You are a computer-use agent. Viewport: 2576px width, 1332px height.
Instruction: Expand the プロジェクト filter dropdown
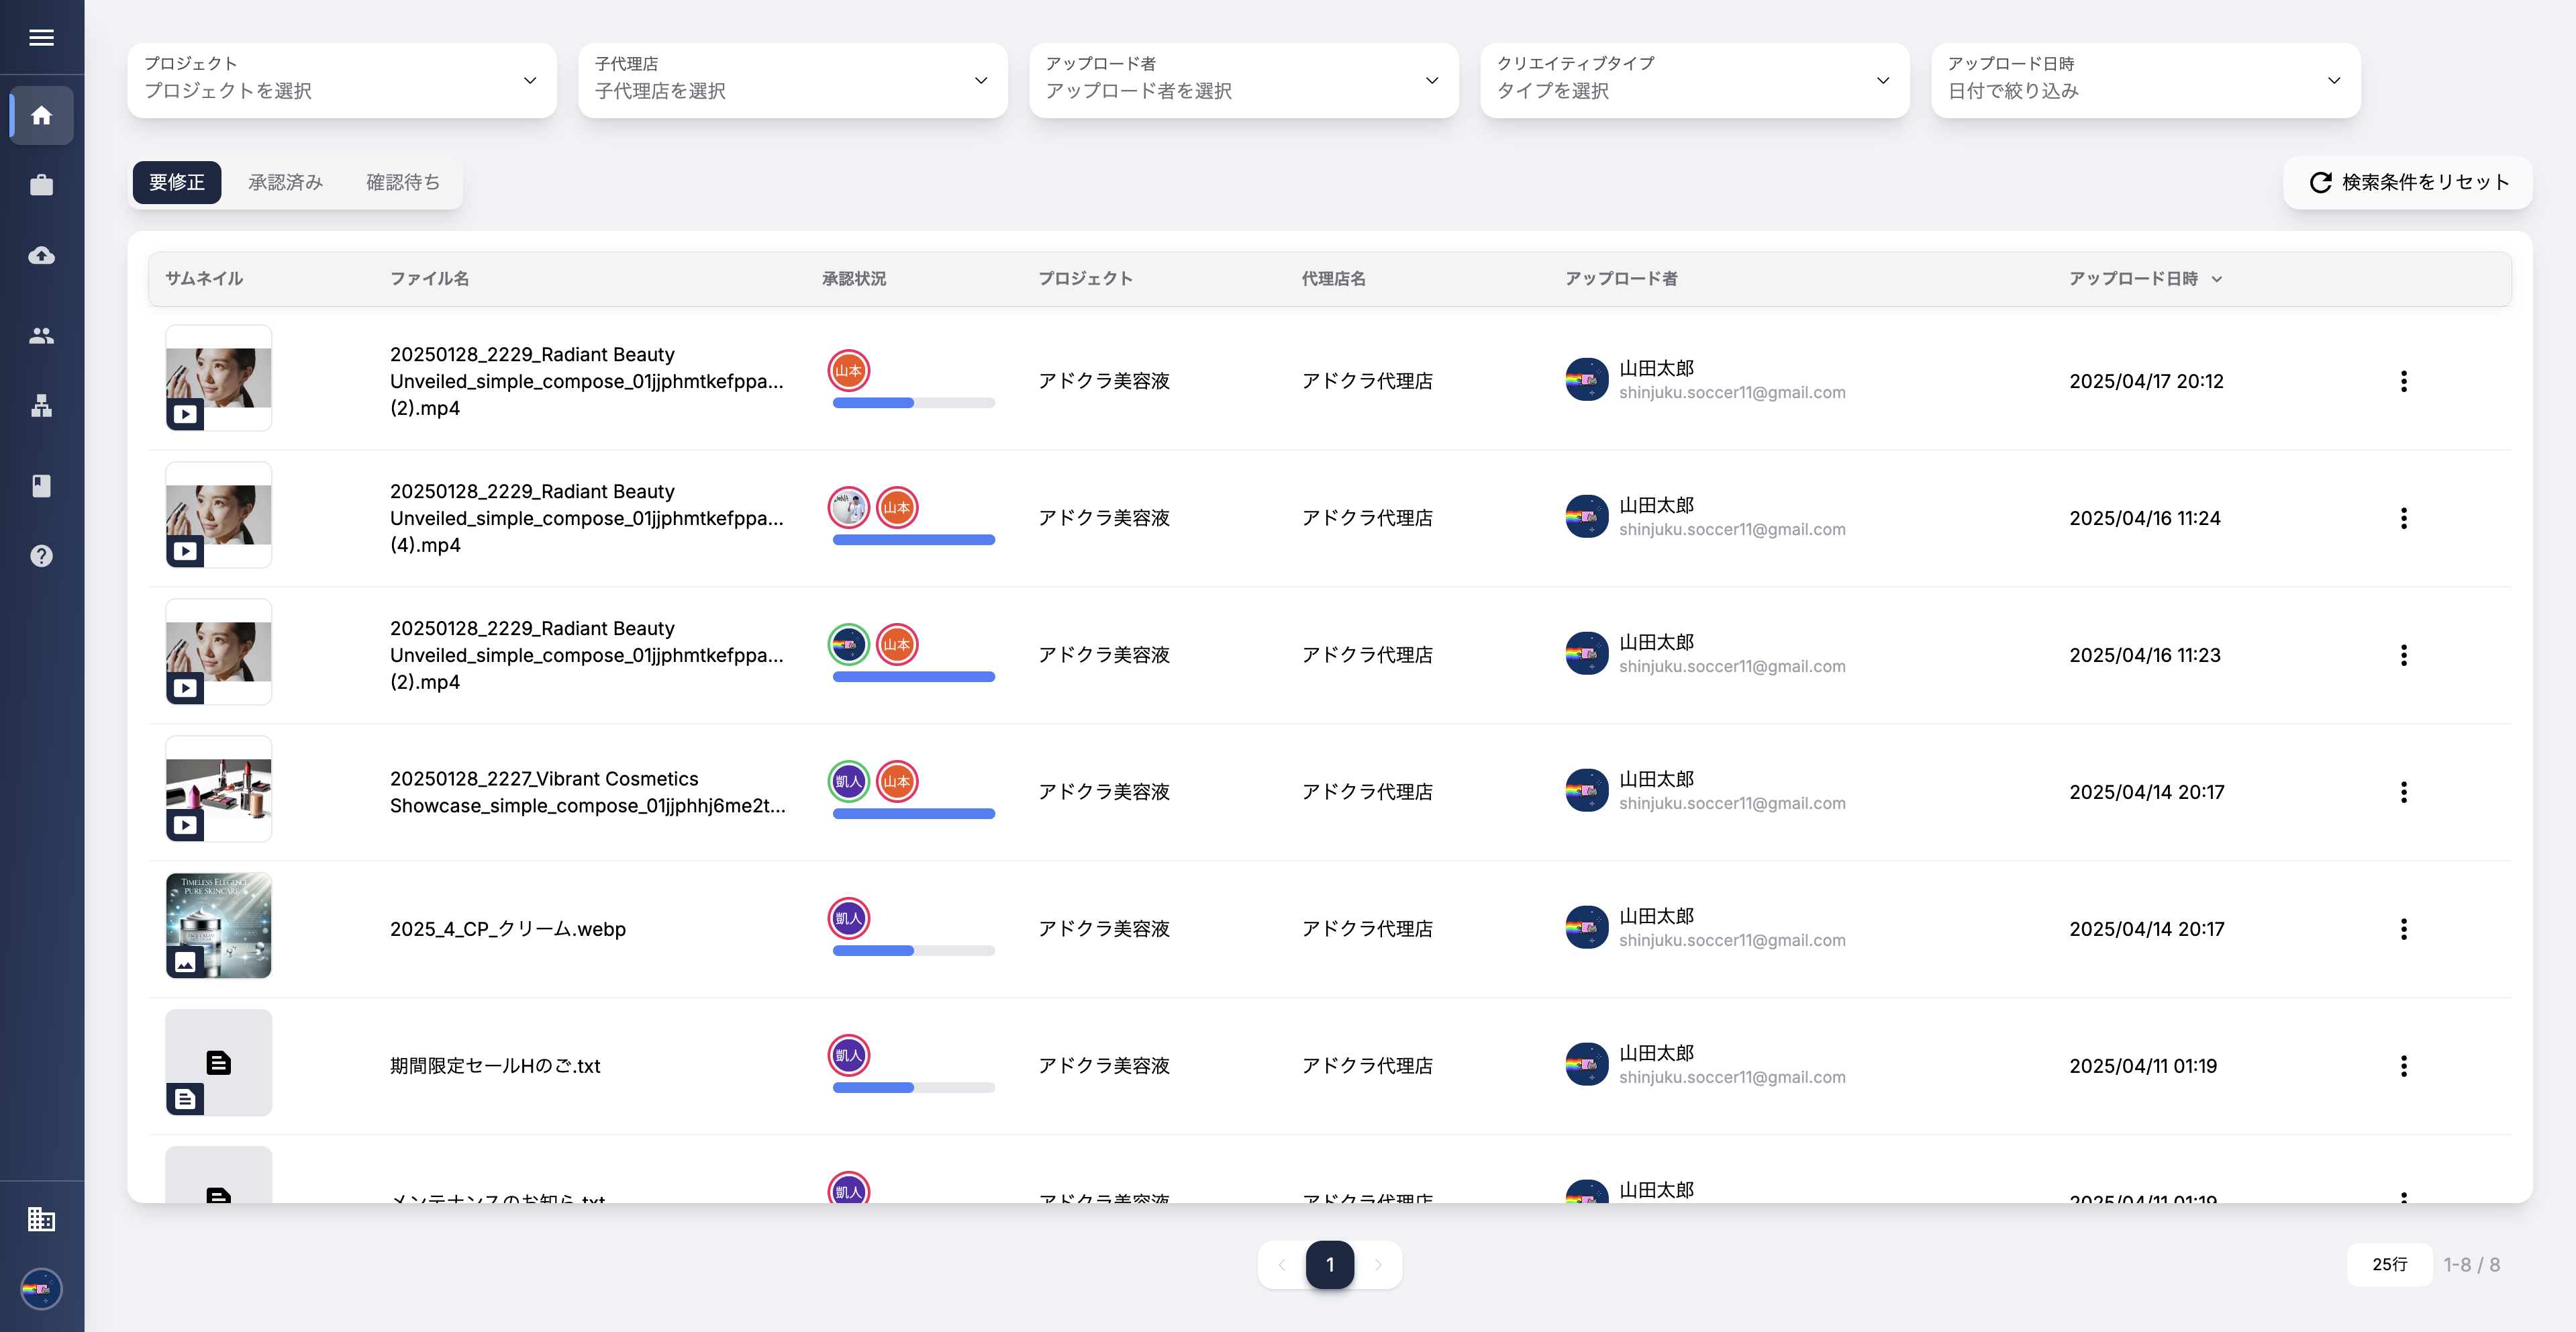[341, 80]
